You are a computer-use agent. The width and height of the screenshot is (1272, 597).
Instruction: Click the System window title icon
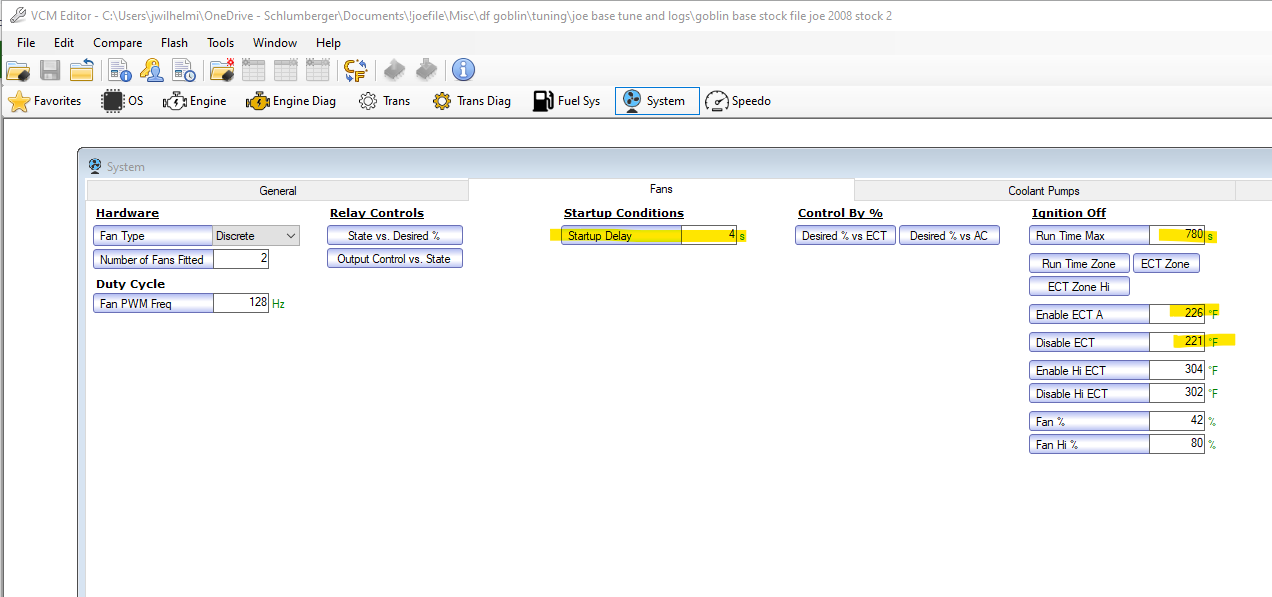[x=95, y=167]
